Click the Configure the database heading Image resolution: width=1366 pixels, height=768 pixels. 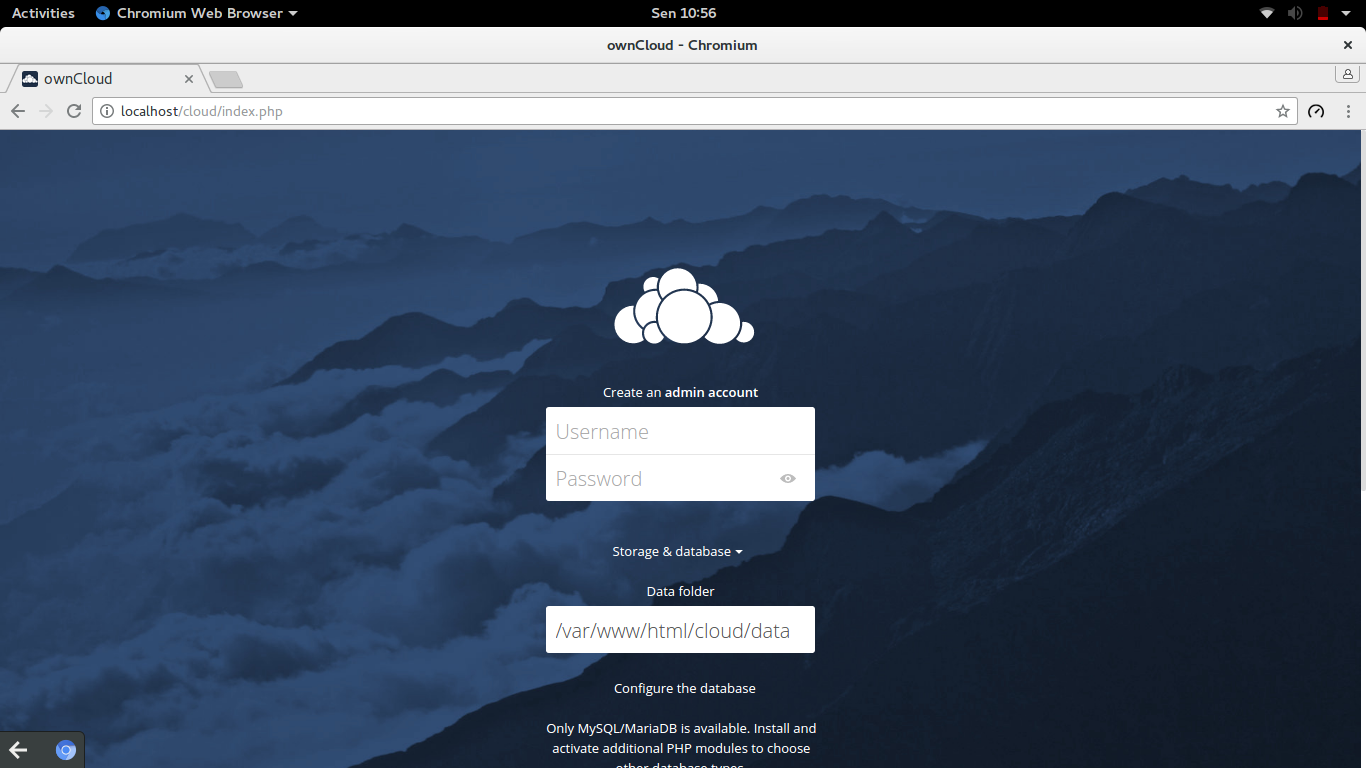[684, 688]
